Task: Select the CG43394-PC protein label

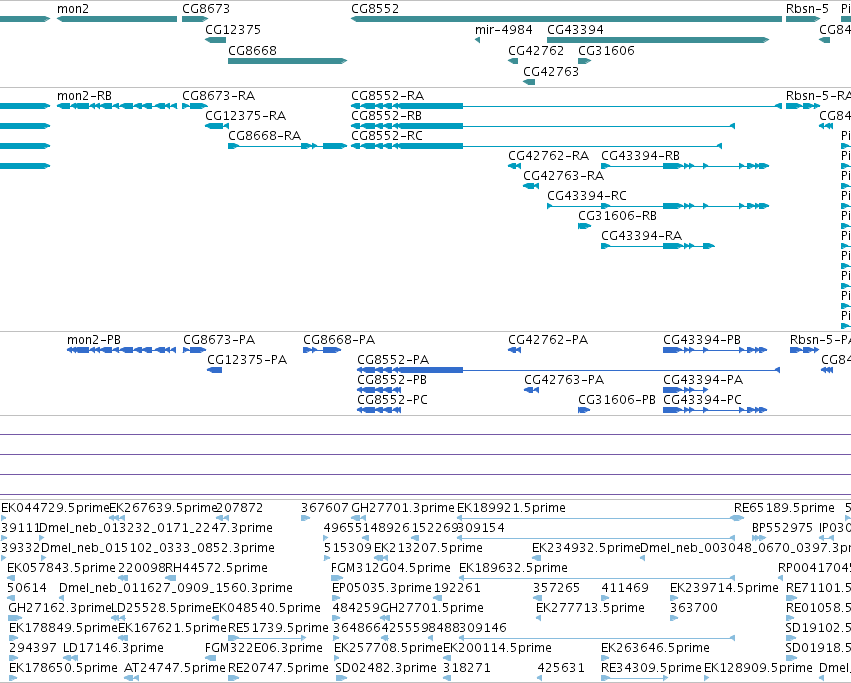Action: 702,400
